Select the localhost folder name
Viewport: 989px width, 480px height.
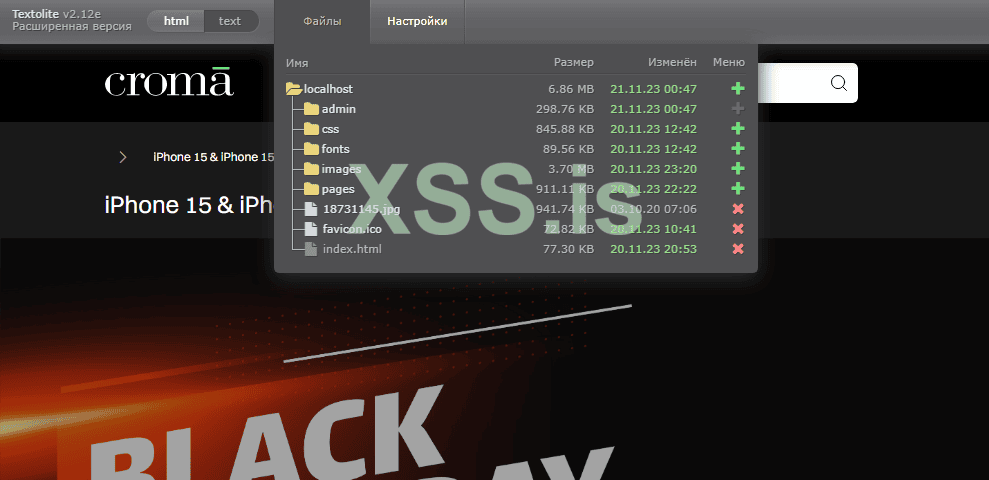pos(328,90)
